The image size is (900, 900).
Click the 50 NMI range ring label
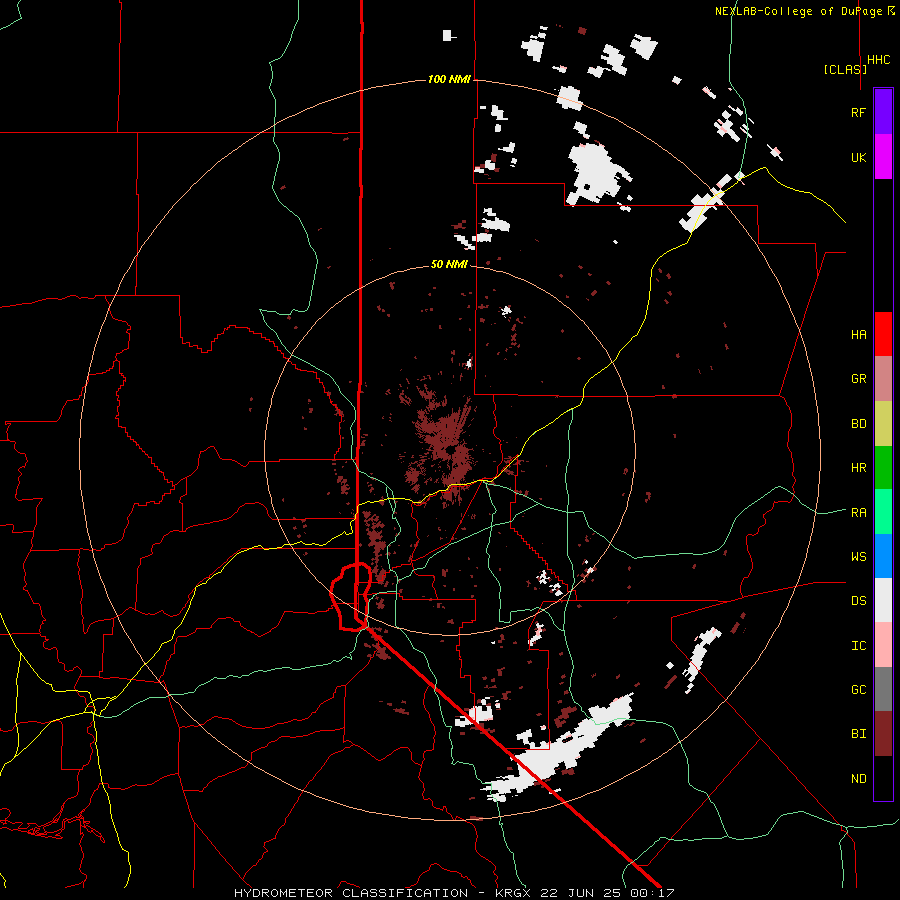point(449,264)
